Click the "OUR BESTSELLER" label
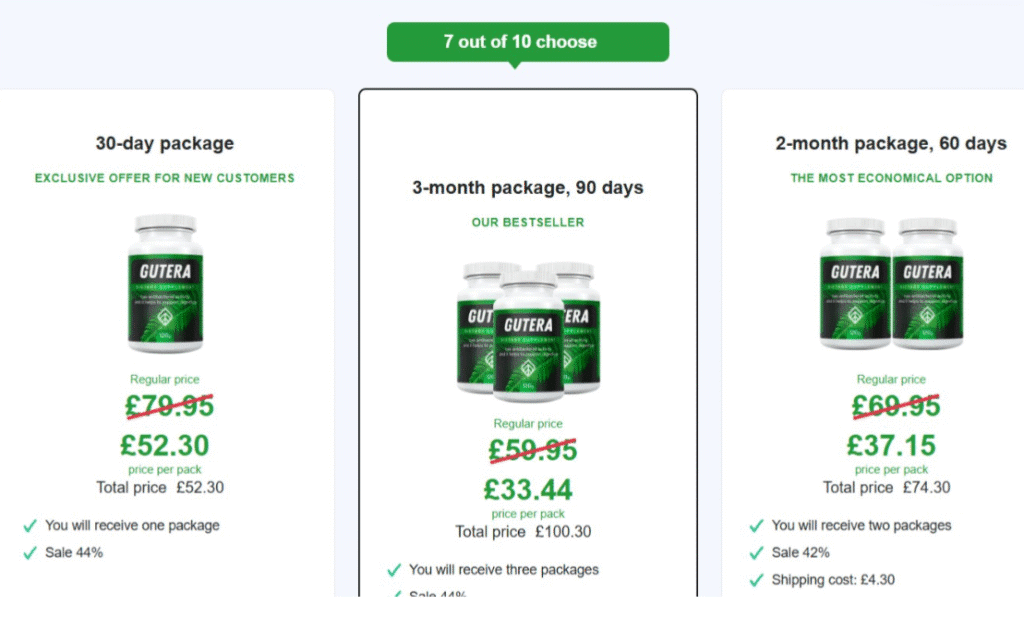Screen dimensions: 1024x617 528,222
